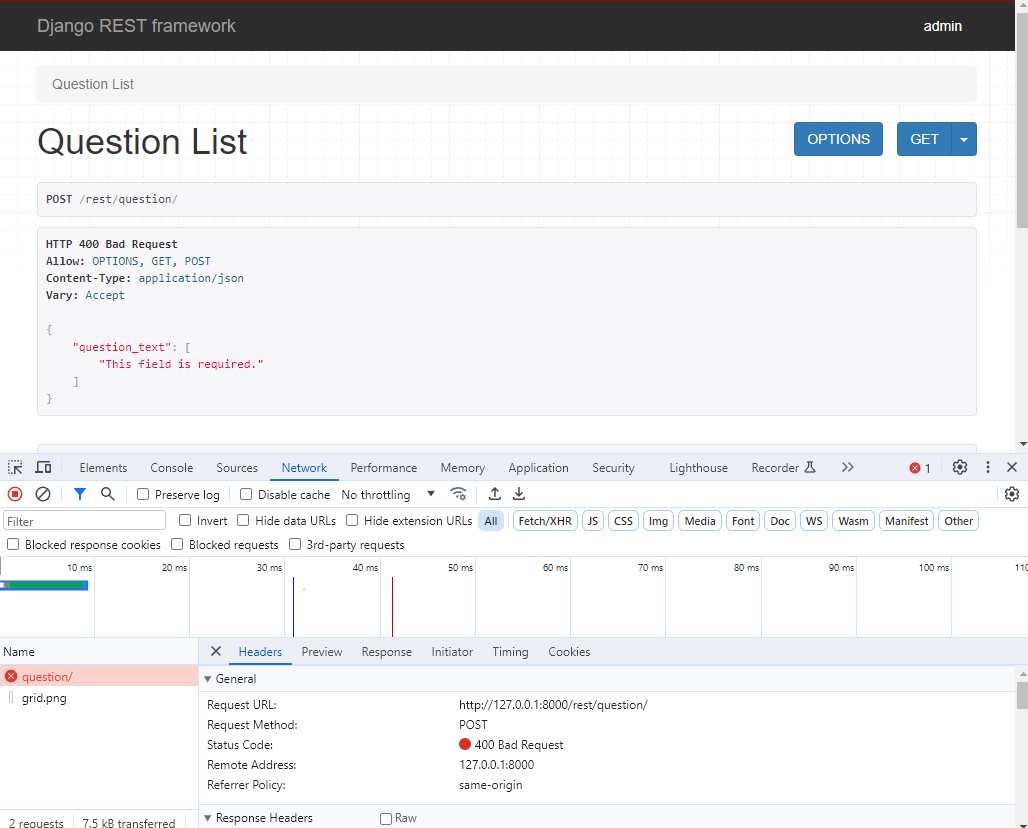Import HAR file with upload icon
This screenshot has height=828, width=1028.
(495, 494)
